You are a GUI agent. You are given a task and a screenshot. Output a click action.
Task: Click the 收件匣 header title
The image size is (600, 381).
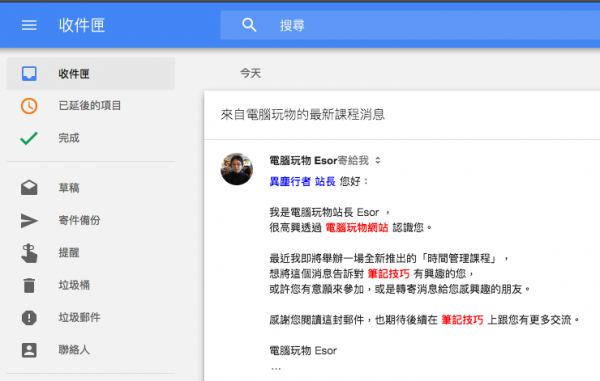tap(82, 25)
